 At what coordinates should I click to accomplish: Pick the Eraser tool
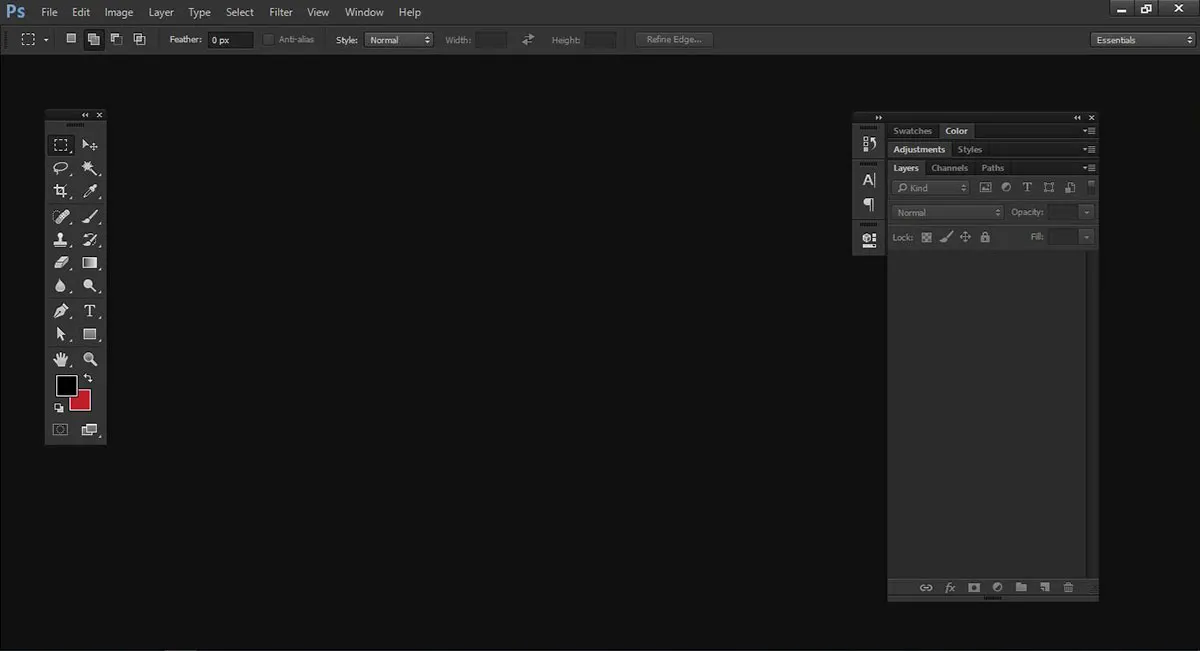tap(61, 263)
